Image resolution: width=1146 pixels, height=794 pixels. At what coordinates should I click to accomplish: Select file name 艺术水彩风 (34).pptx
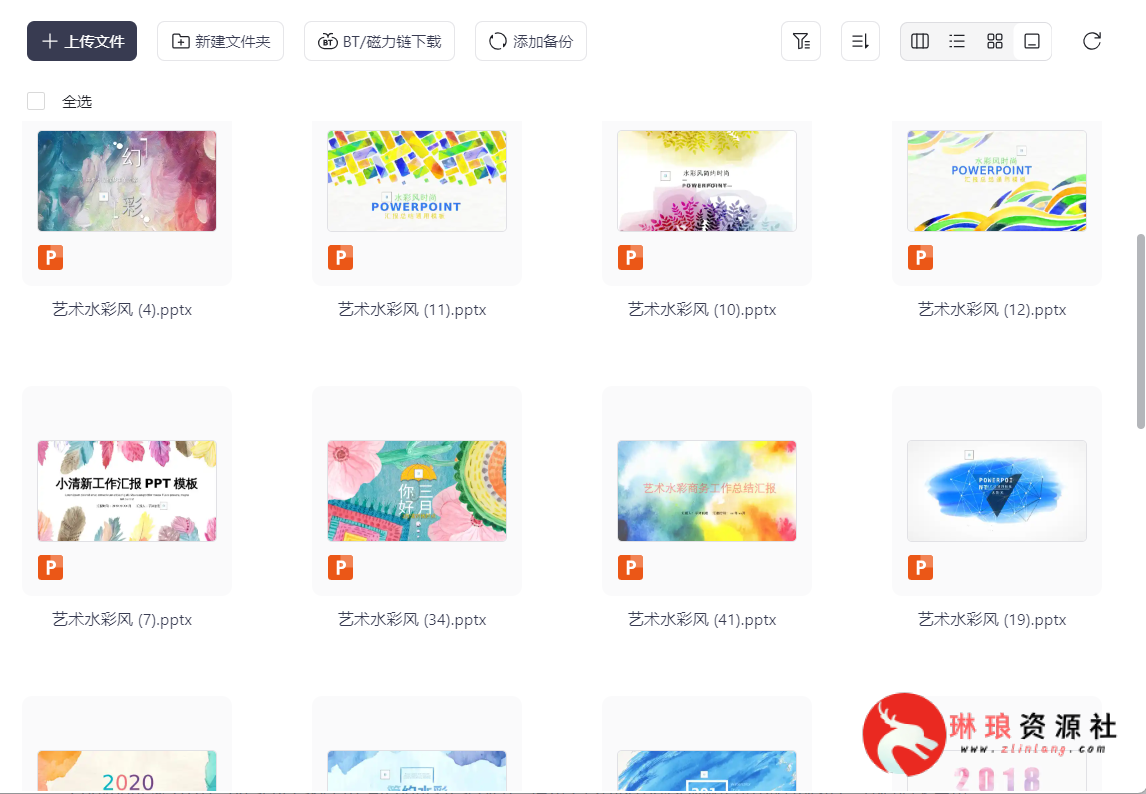[x=412, y=619]
